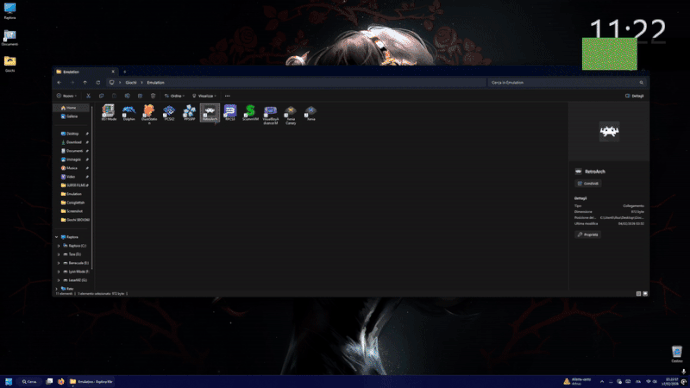Open the first shortcut, left of Dolphin
690x388 pixels.
[x=109, y=113]
